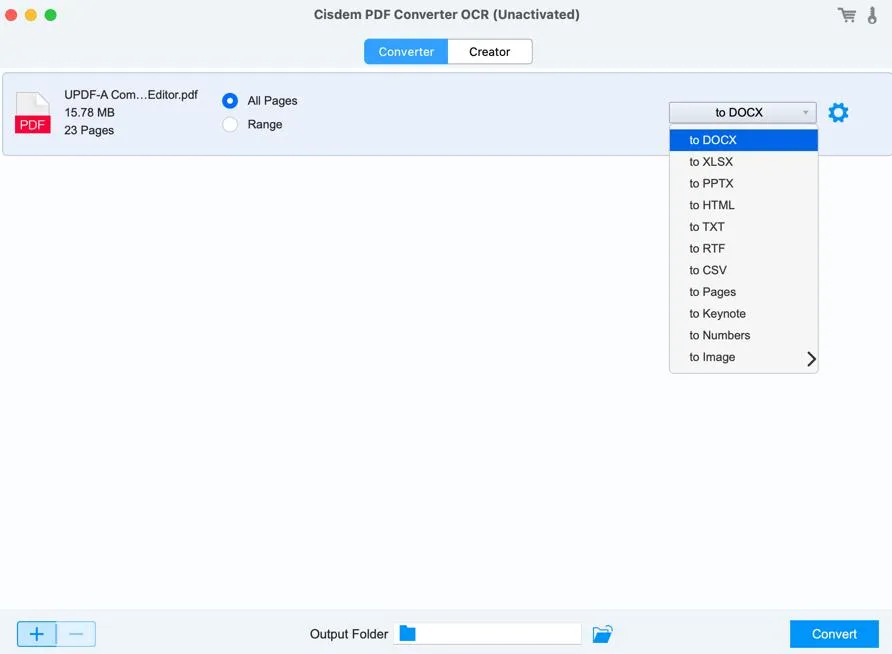
Task: Choose to CSV output format
Action: coord(744,270)
